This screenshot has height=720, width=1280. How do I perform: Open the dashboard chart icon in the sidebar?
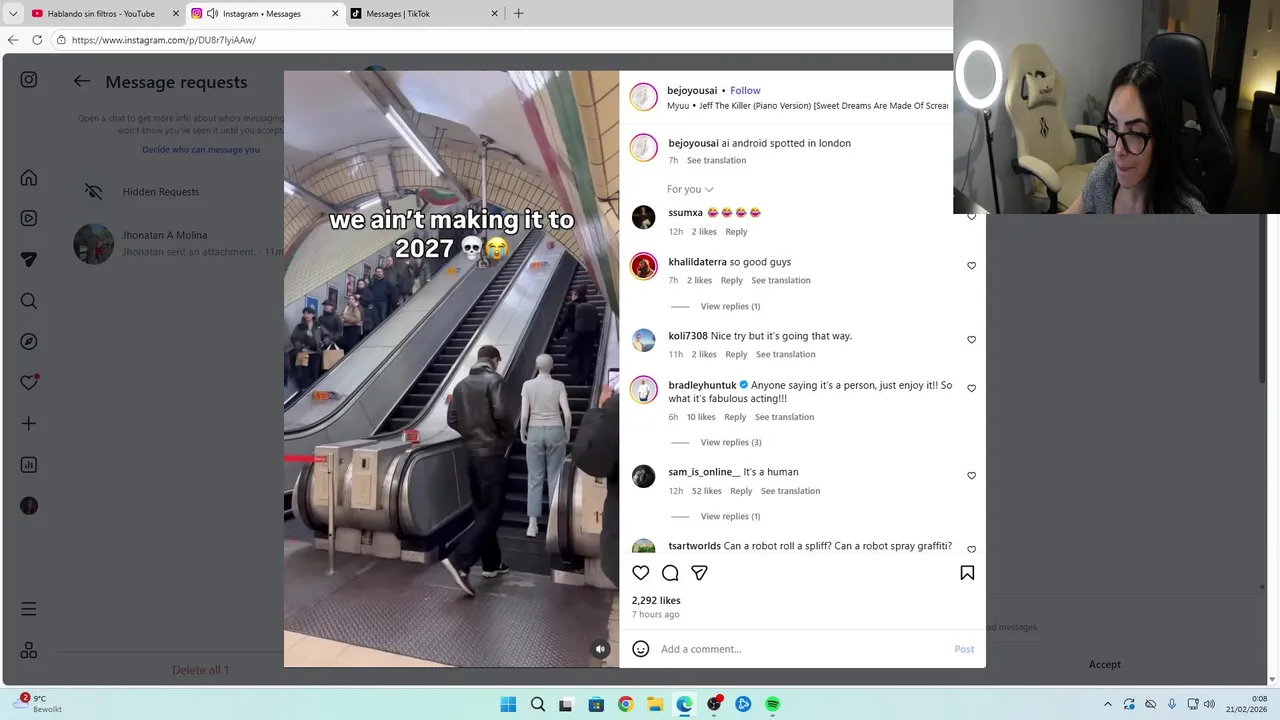pos(29,465)
